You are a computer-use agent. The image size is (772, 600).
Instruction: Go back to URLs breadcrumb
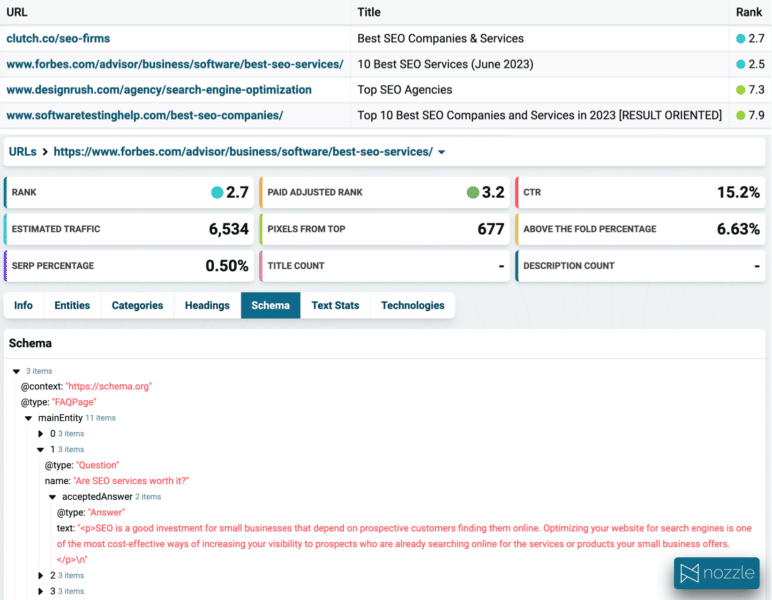tap(22, 152)
